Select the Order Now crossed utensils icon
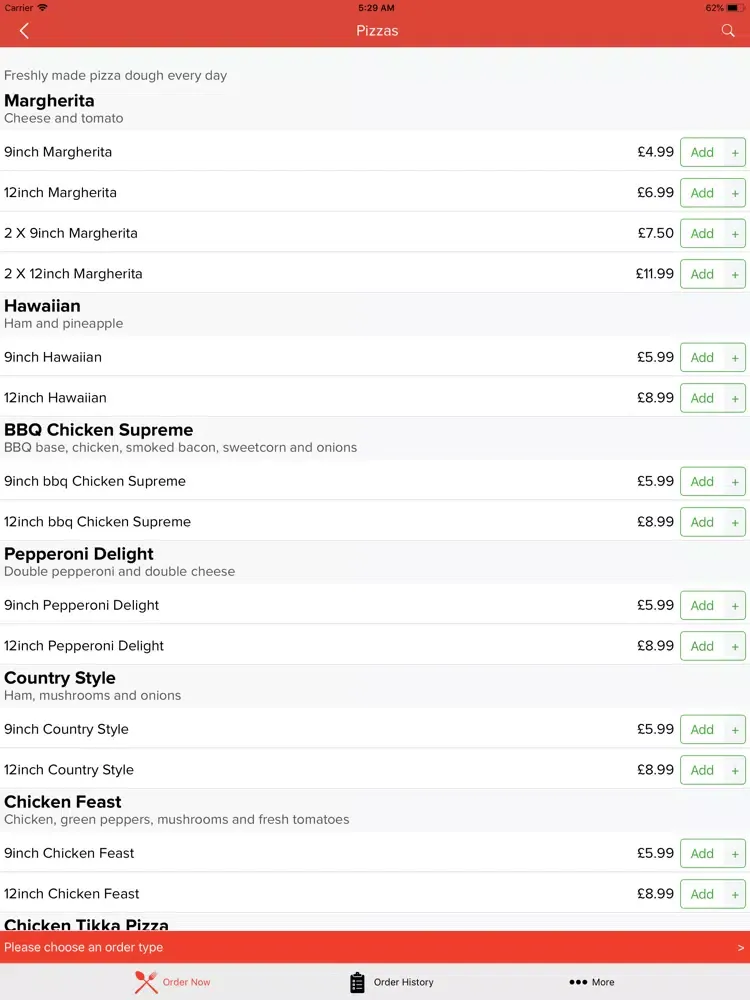Image resolution: width=750 pixels, height=1000 pixels. 146,982
